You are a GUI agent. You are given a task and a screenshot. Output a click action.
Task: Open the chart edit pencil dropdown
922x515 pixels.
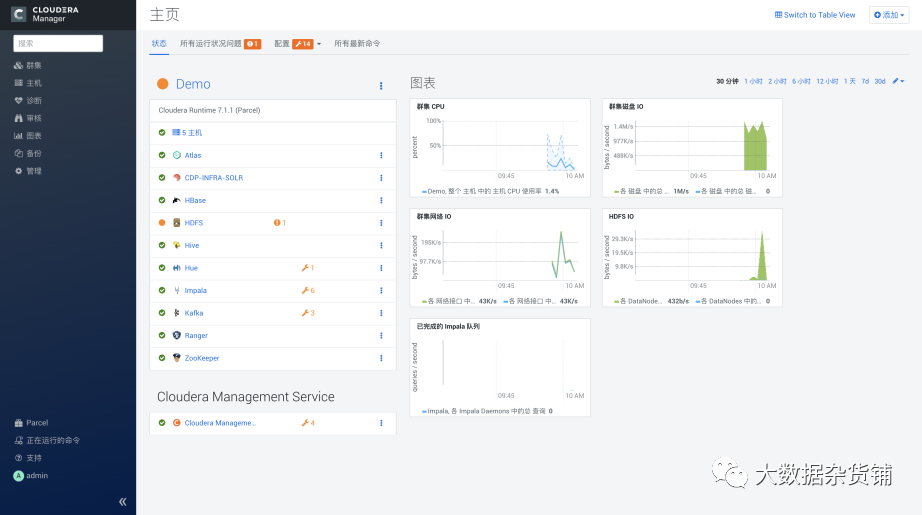(898, 81)
